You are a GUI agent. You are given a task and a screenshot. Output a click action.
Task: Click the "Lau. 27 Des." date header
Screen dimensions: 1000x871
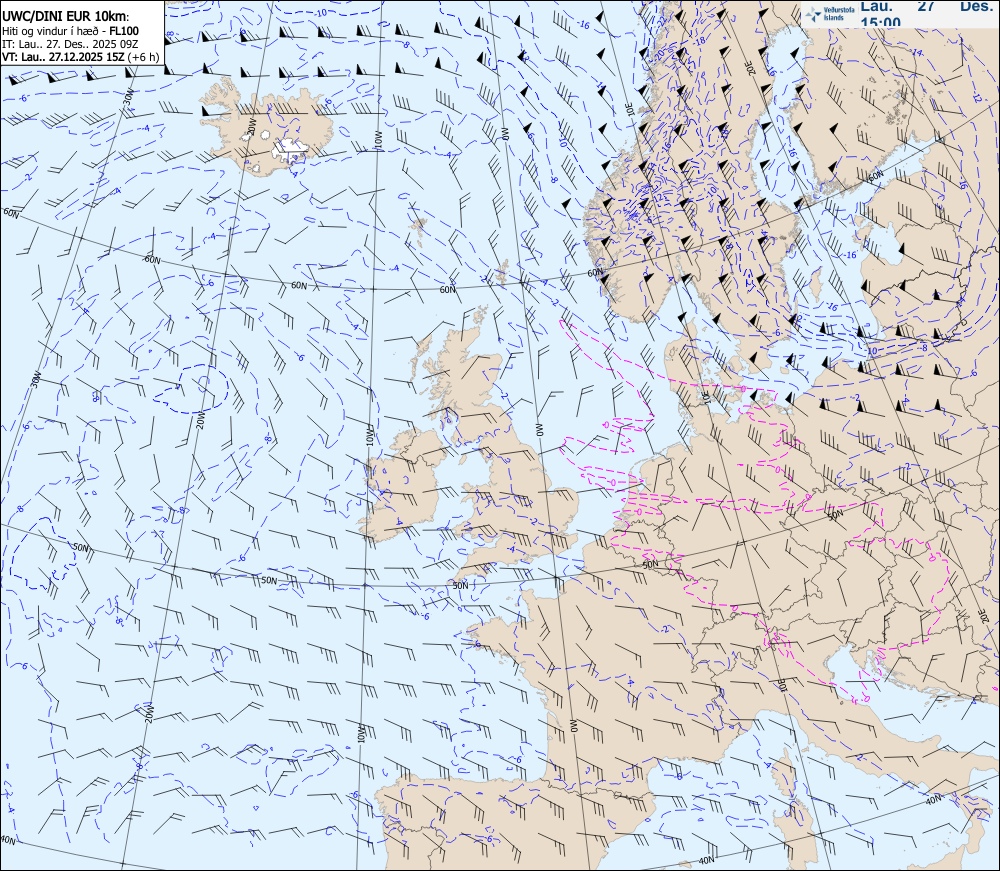pos(926,6)
